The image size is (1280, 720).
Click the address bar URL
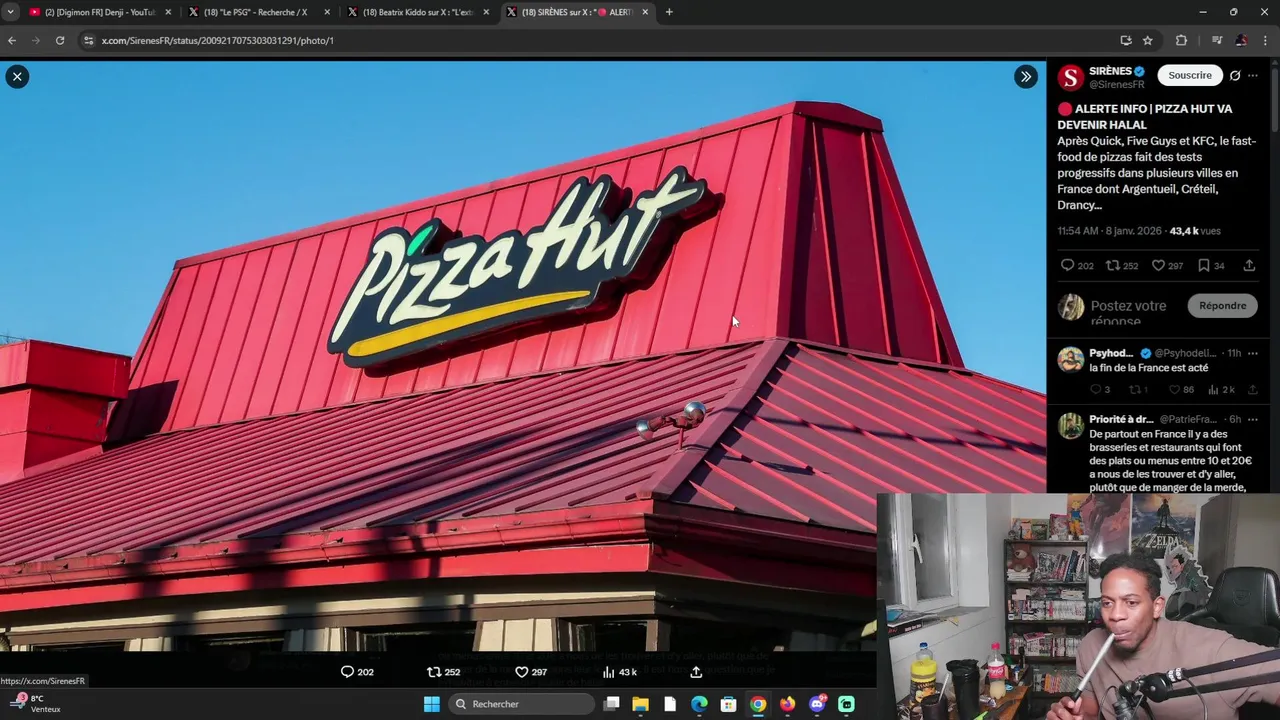point(217,41)
